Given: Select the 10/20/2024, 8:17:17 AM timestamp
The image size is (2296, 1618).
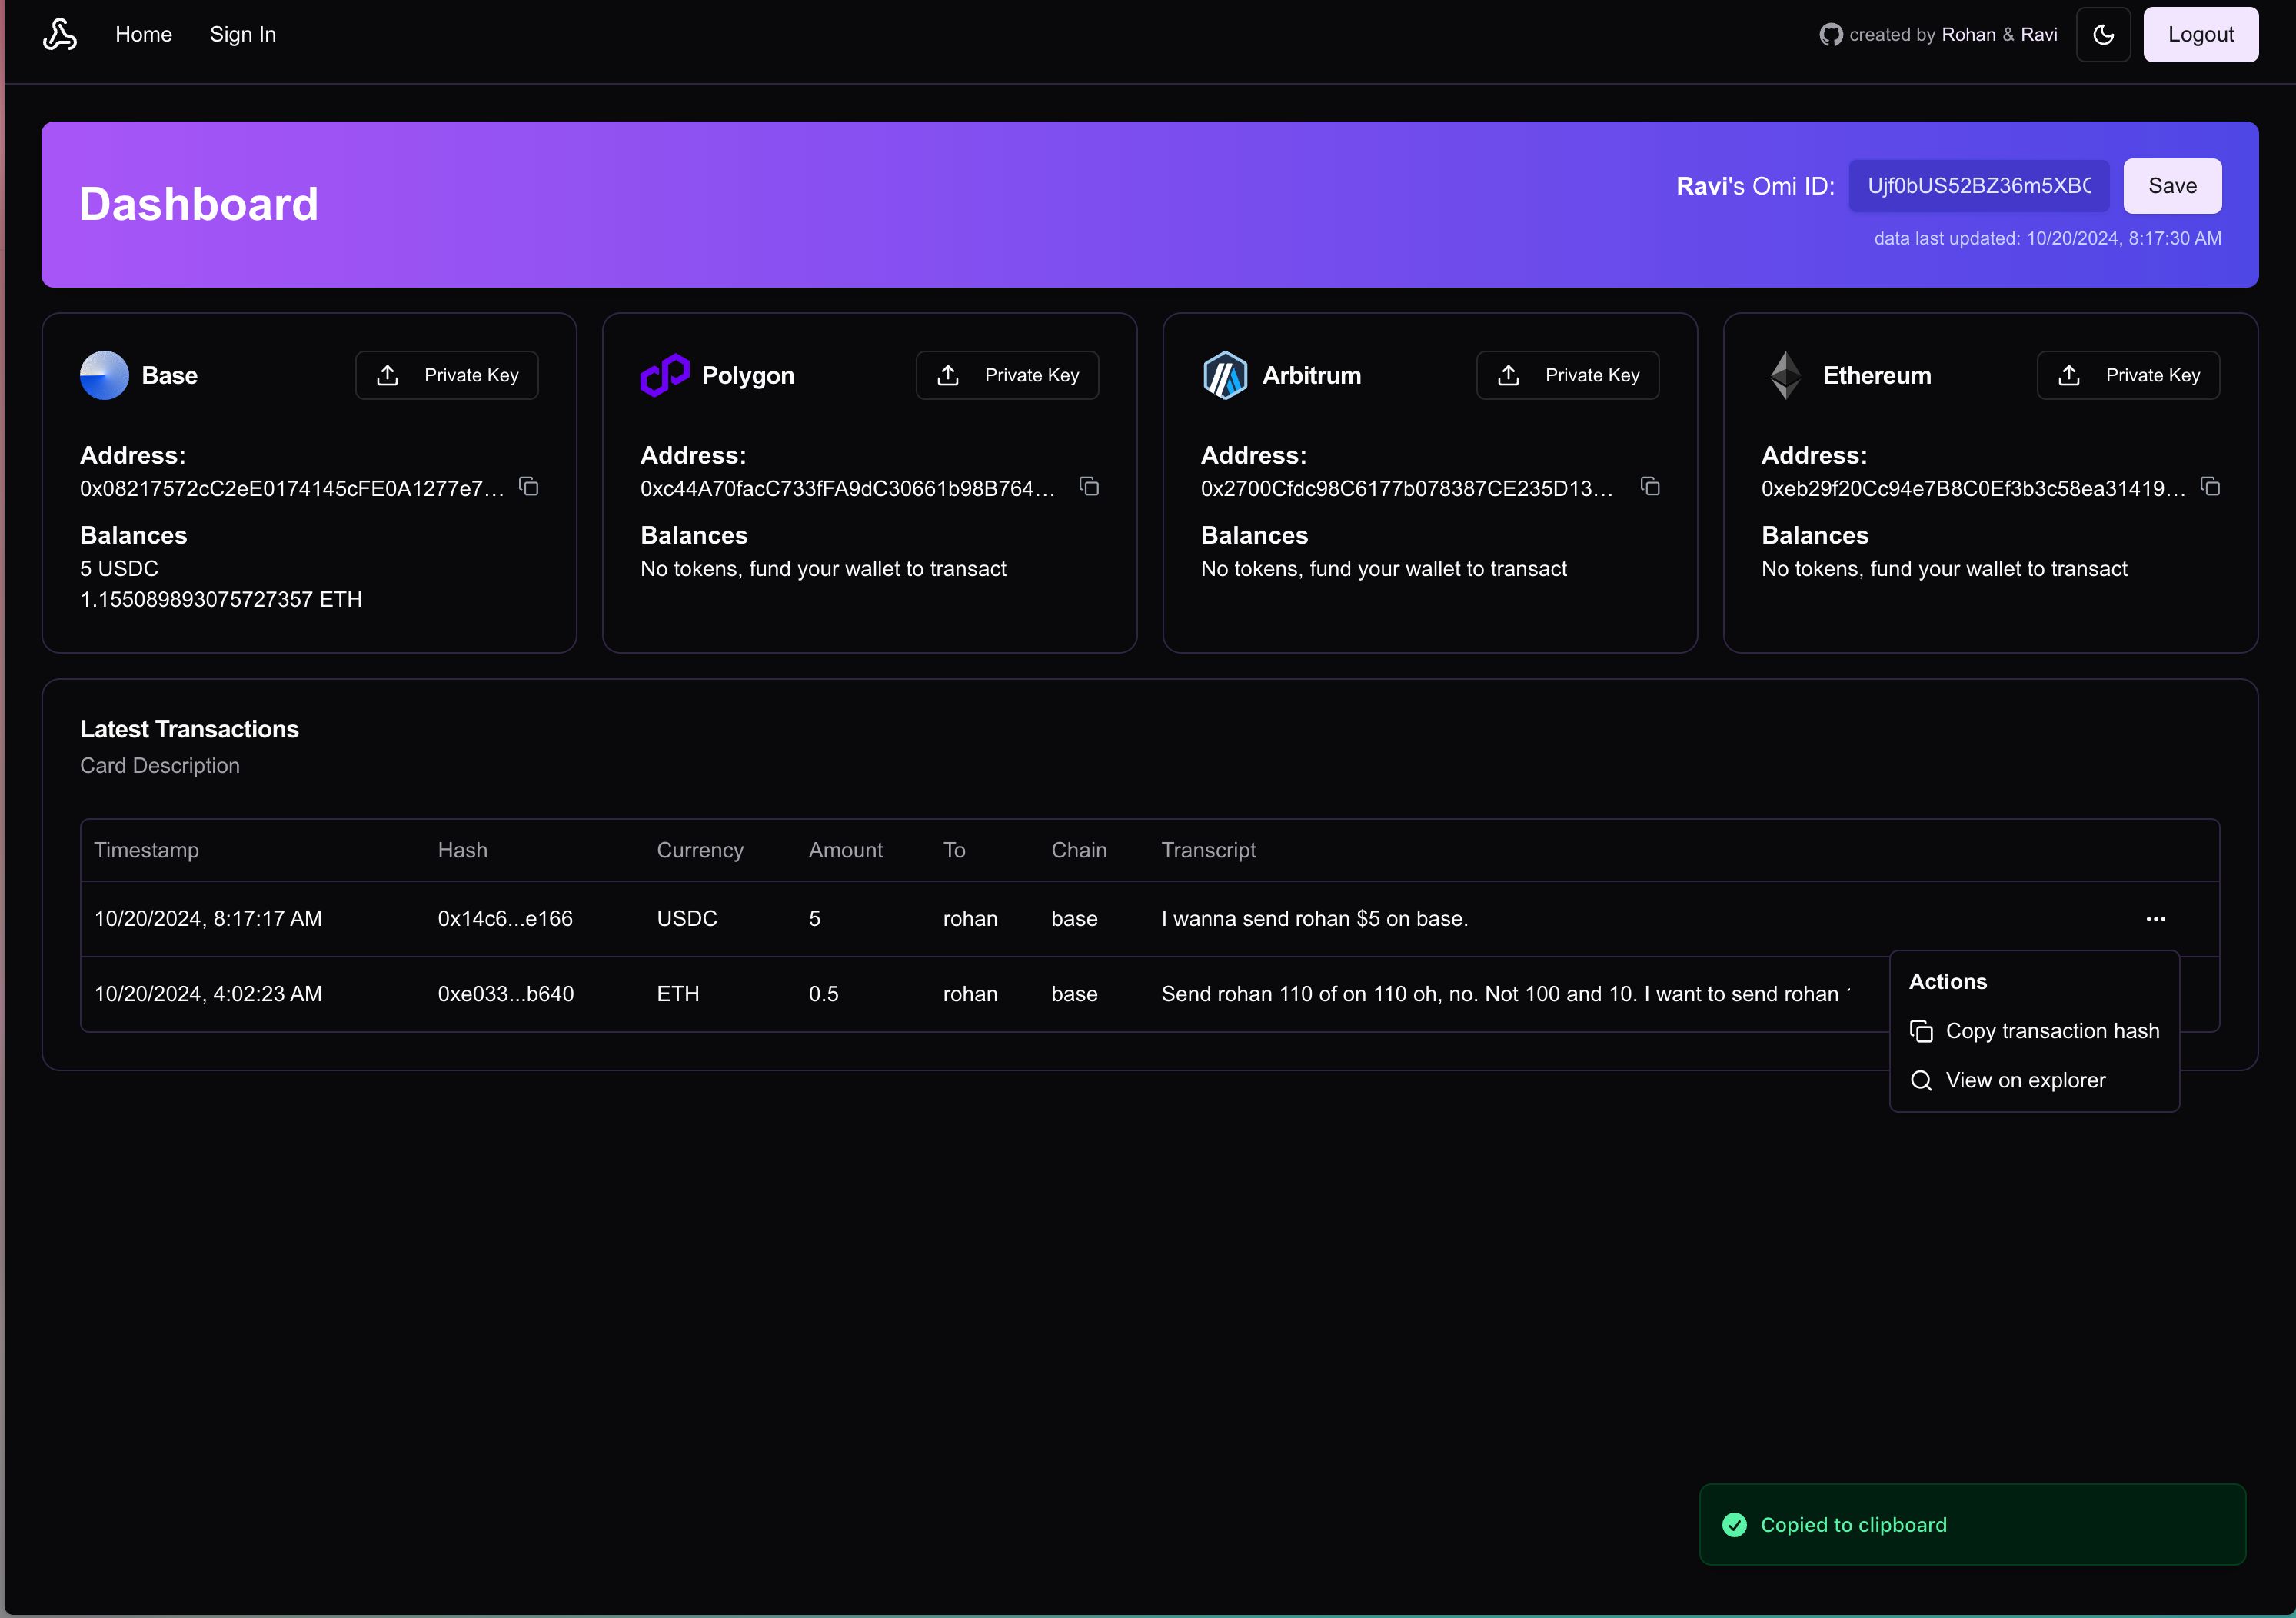Looking at the screenshot, I should click(208, 919).
